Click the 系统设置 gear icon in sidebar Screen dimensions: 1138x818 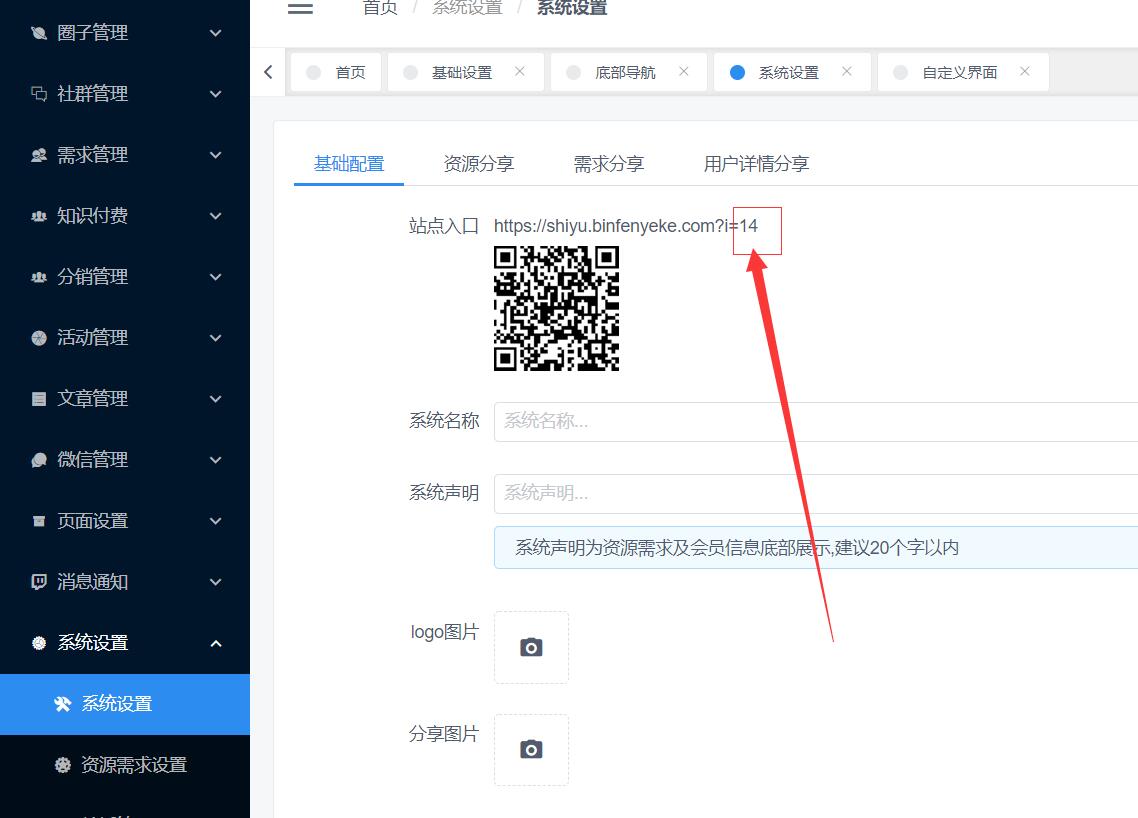(x=39, y=642)
